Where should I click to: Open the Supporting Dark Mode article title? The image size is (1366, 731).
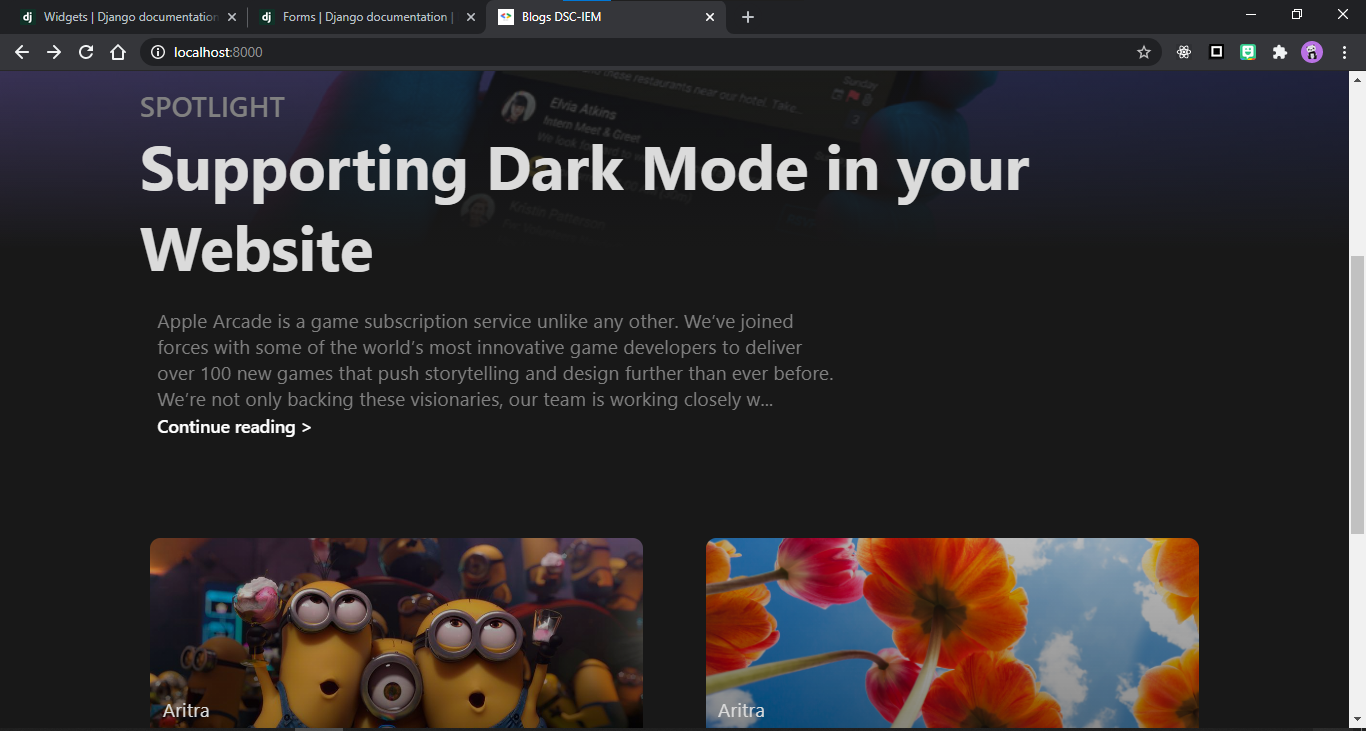coord(584,208)
